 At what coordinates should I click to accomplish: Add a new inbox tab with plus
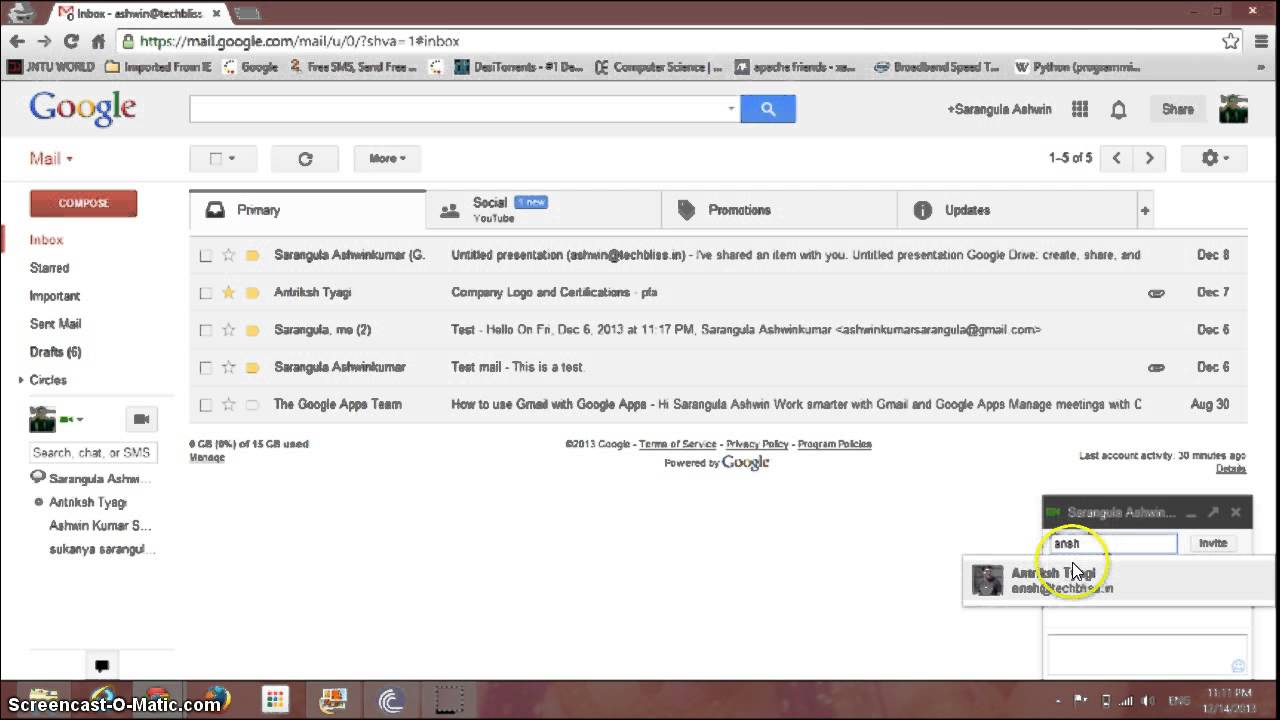click(x=1144, y=210)
